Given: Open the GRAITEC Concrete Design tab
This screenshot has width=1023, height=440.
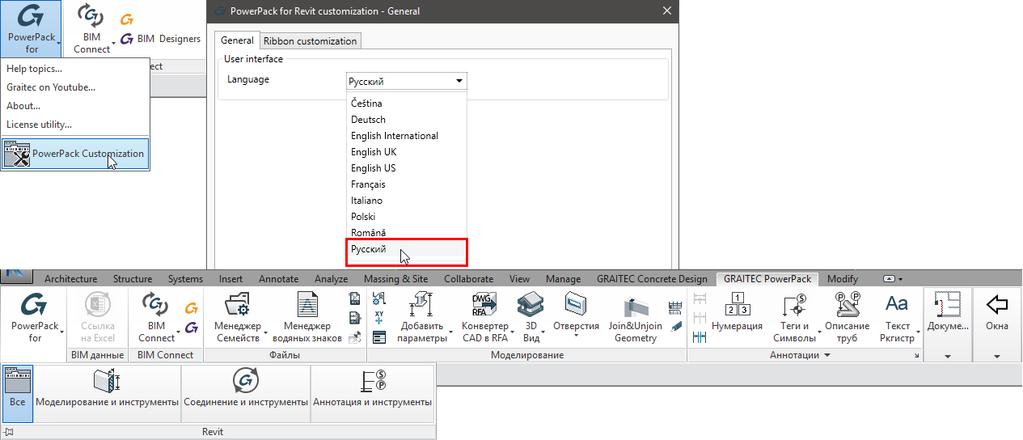Looking at the screenshot, I should point(652,279).
